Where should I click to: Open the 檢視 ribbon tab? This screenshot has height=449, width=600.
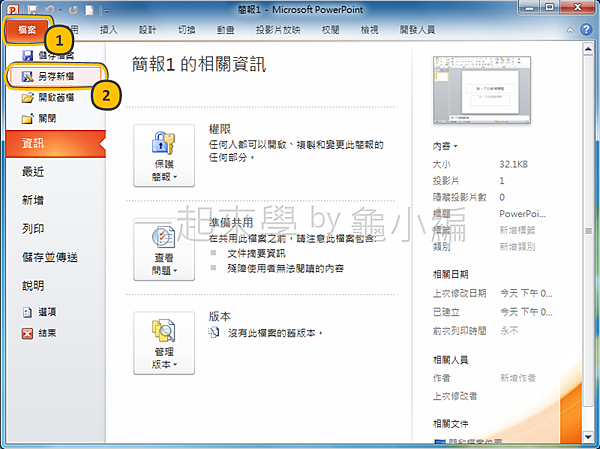pos(370,30)
